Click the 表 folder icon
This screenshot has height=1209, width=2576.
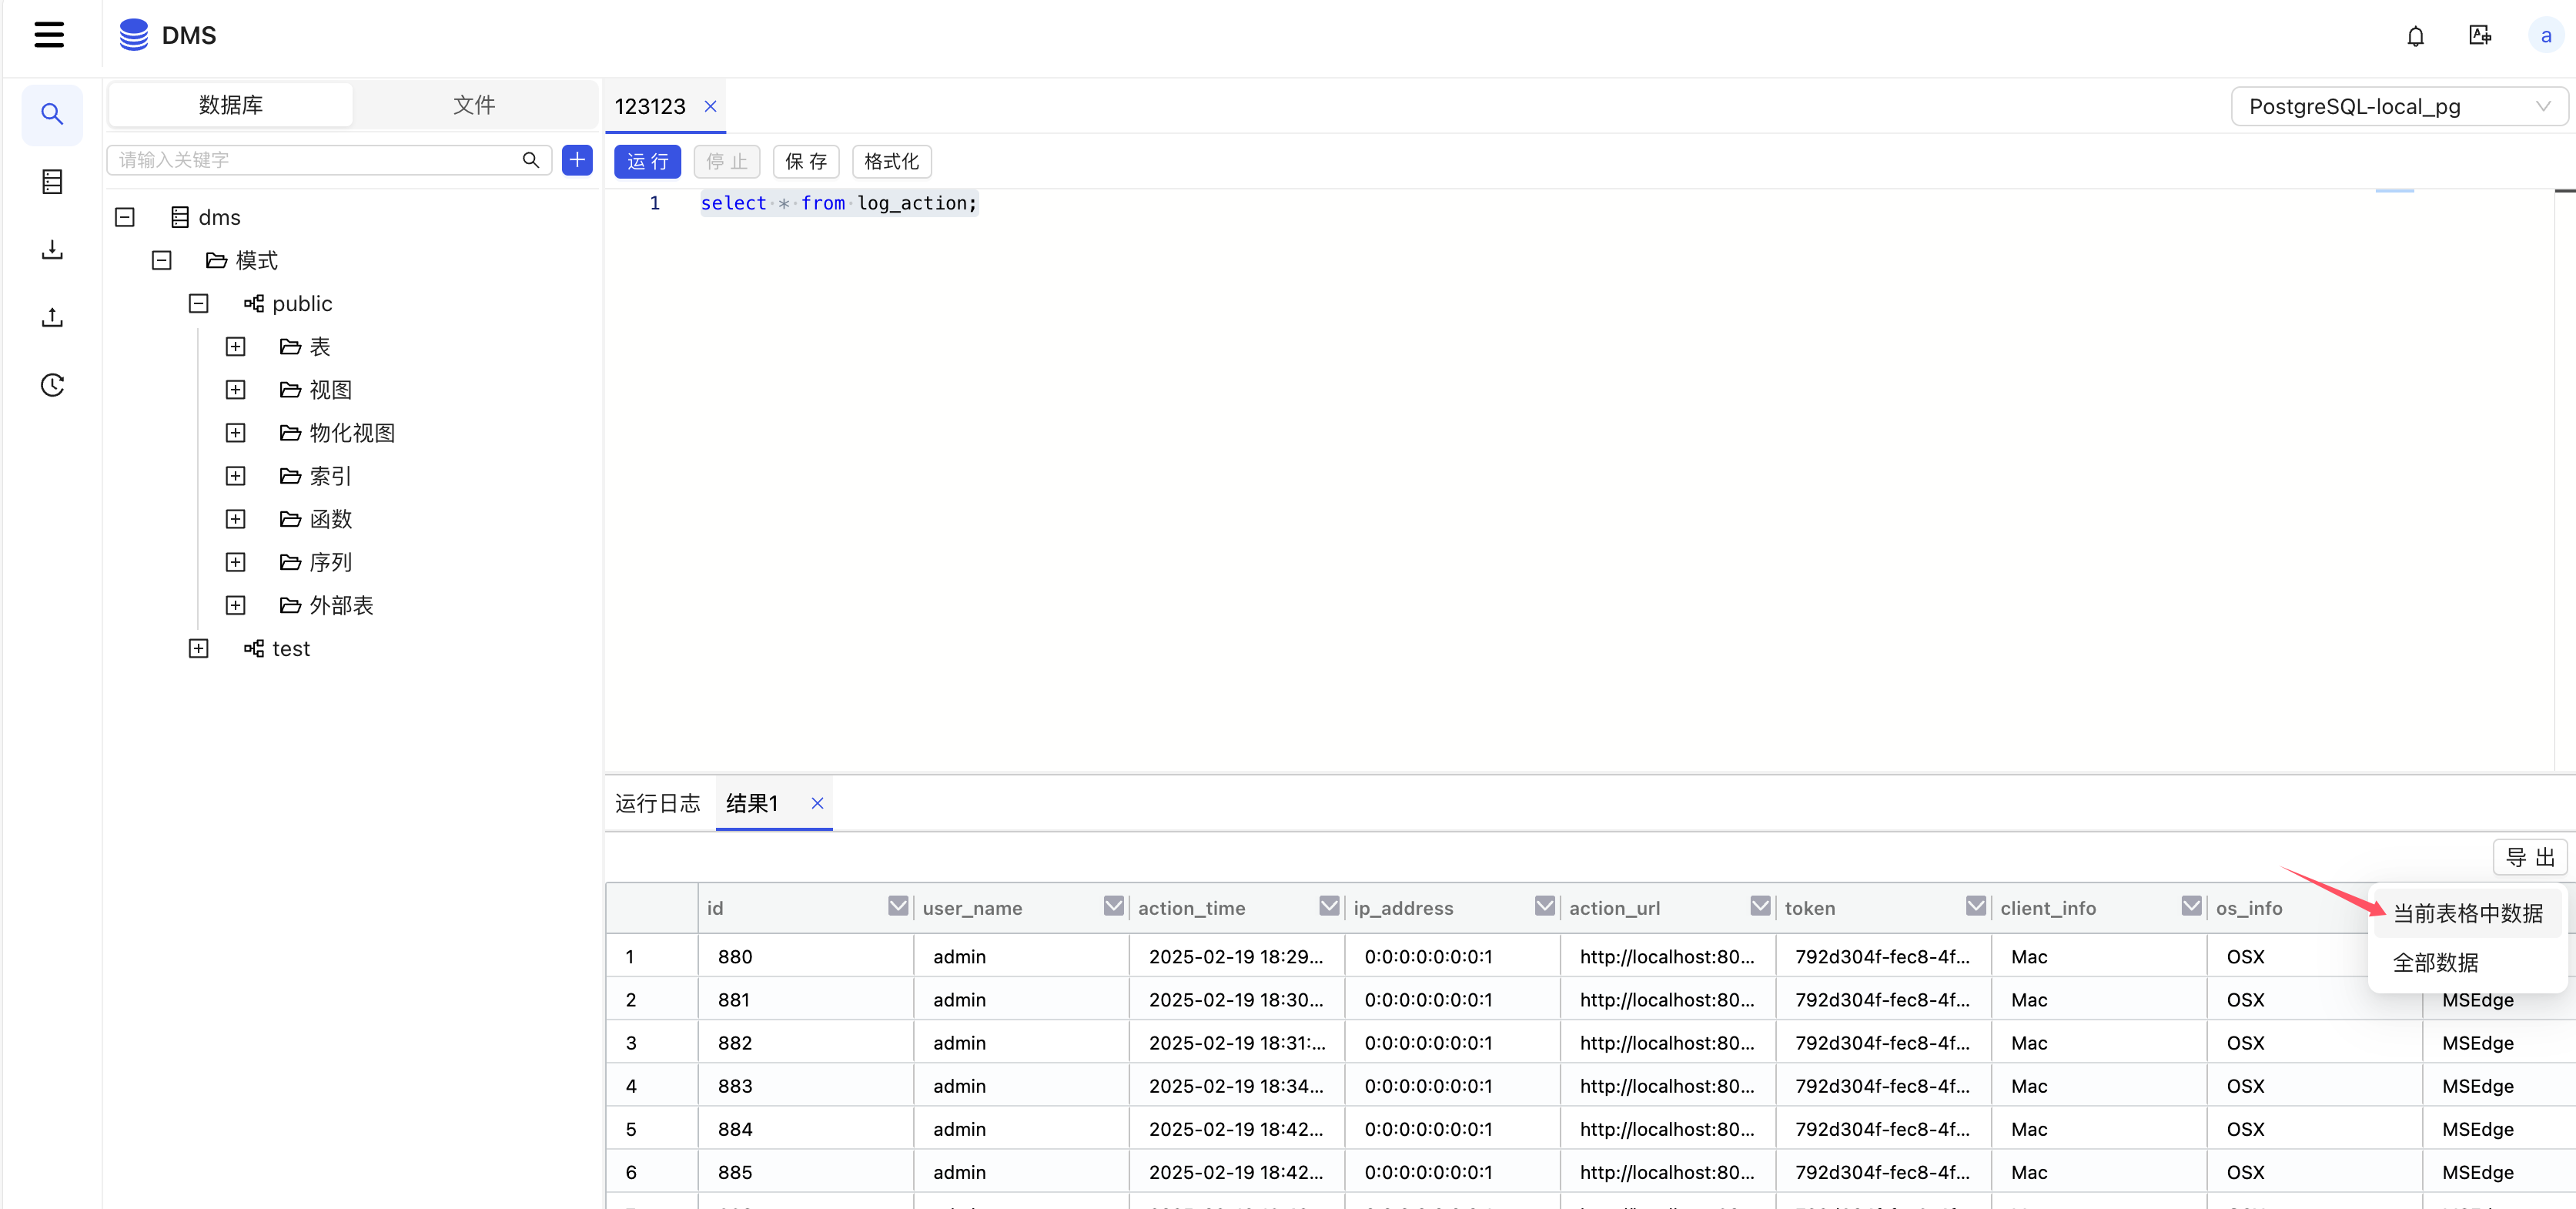(290, 346)
